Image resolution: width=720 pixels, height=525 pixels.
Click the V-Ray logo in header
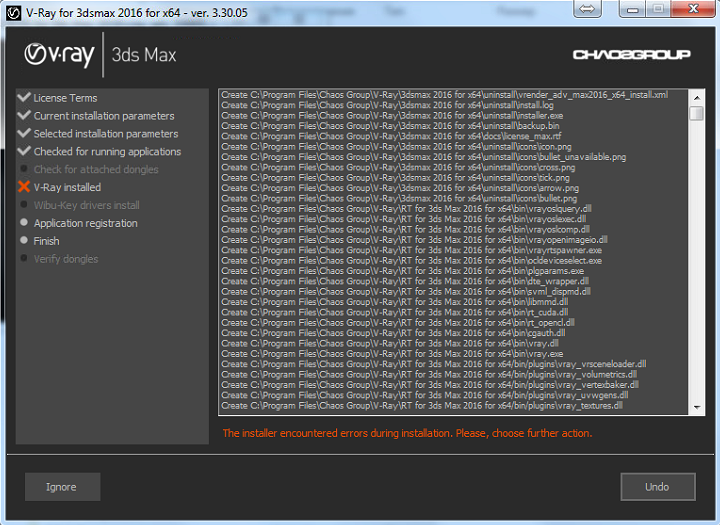[x=59, y=55]
